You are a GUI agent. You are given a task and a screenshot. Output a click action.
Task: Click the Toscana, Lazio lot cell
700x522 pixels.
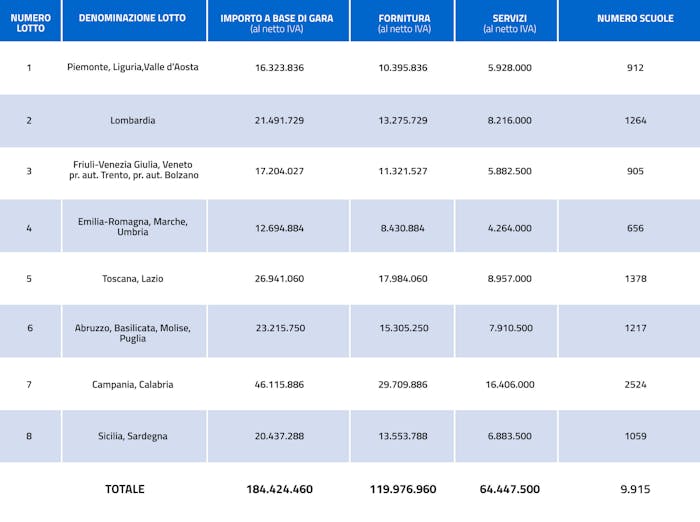[x=133, y=278]
